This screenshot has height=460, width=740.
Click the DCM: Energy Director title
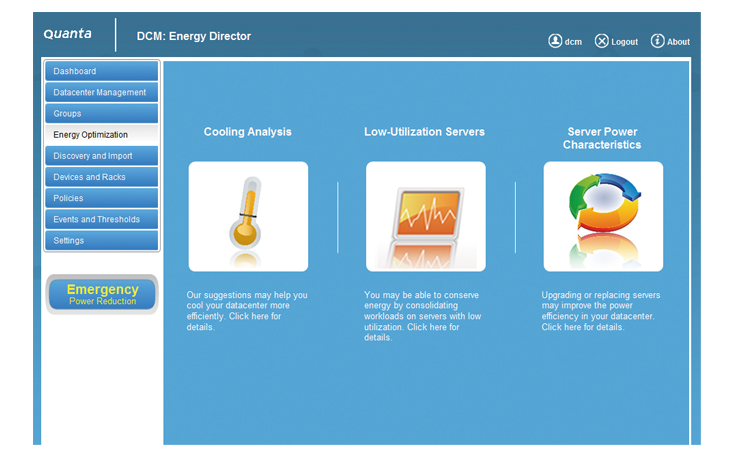[x=193, y=36]
